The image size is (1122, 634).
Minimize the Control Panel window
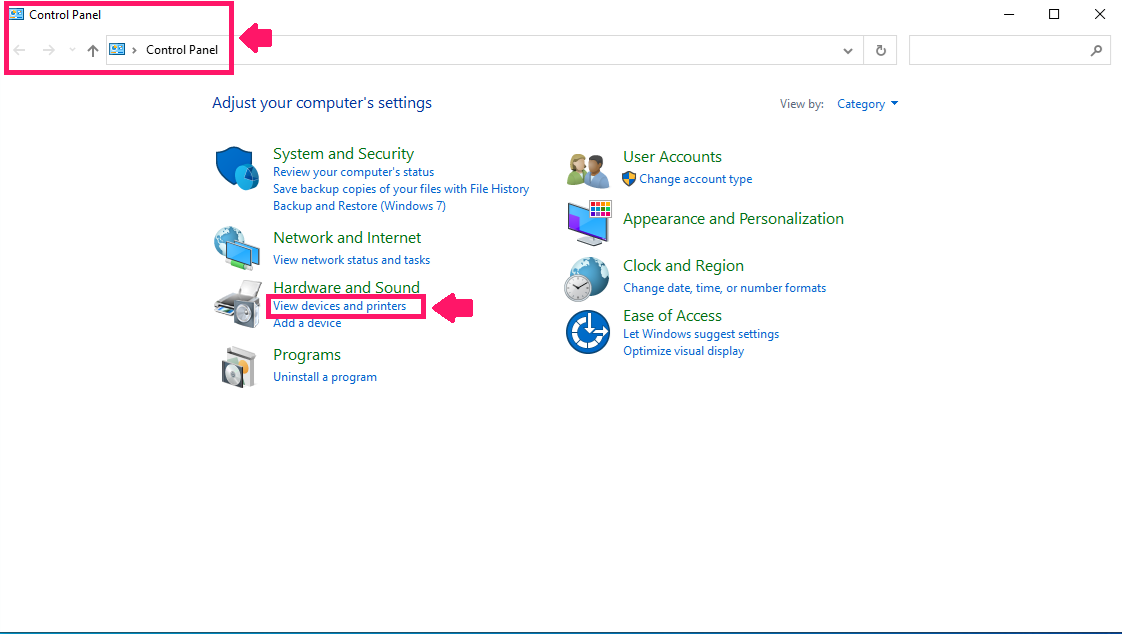[1009, 14]
